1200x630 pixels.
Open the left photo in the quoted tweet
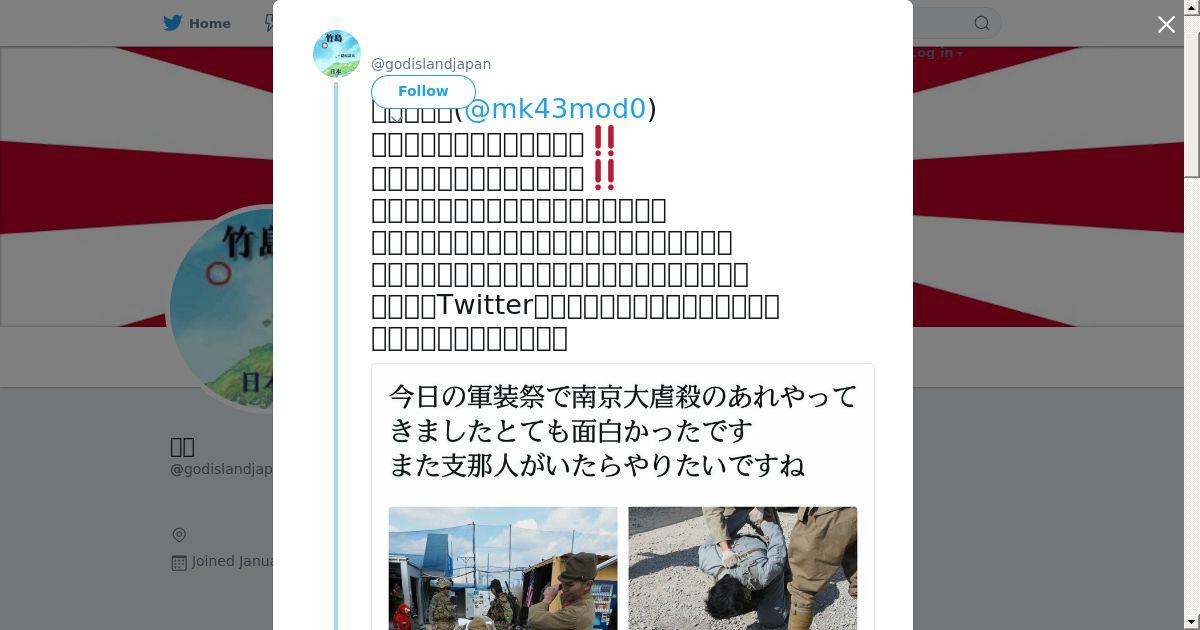coord(503,568)
